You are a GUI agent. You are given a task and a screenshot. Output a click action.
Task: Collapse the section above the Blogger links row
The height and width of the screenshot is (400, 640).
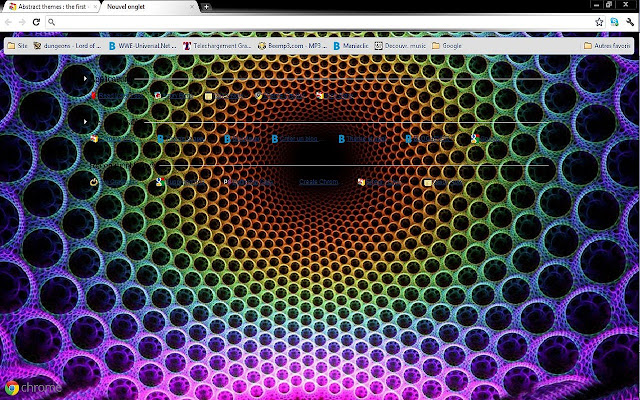(85, 122)
